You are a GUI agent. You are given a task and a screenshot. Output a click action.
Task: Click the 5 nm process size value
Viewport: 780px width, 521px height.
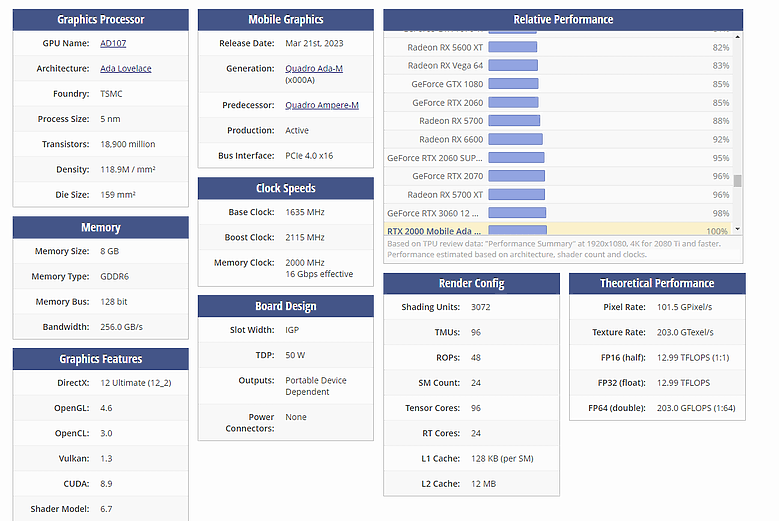(110, 119)
